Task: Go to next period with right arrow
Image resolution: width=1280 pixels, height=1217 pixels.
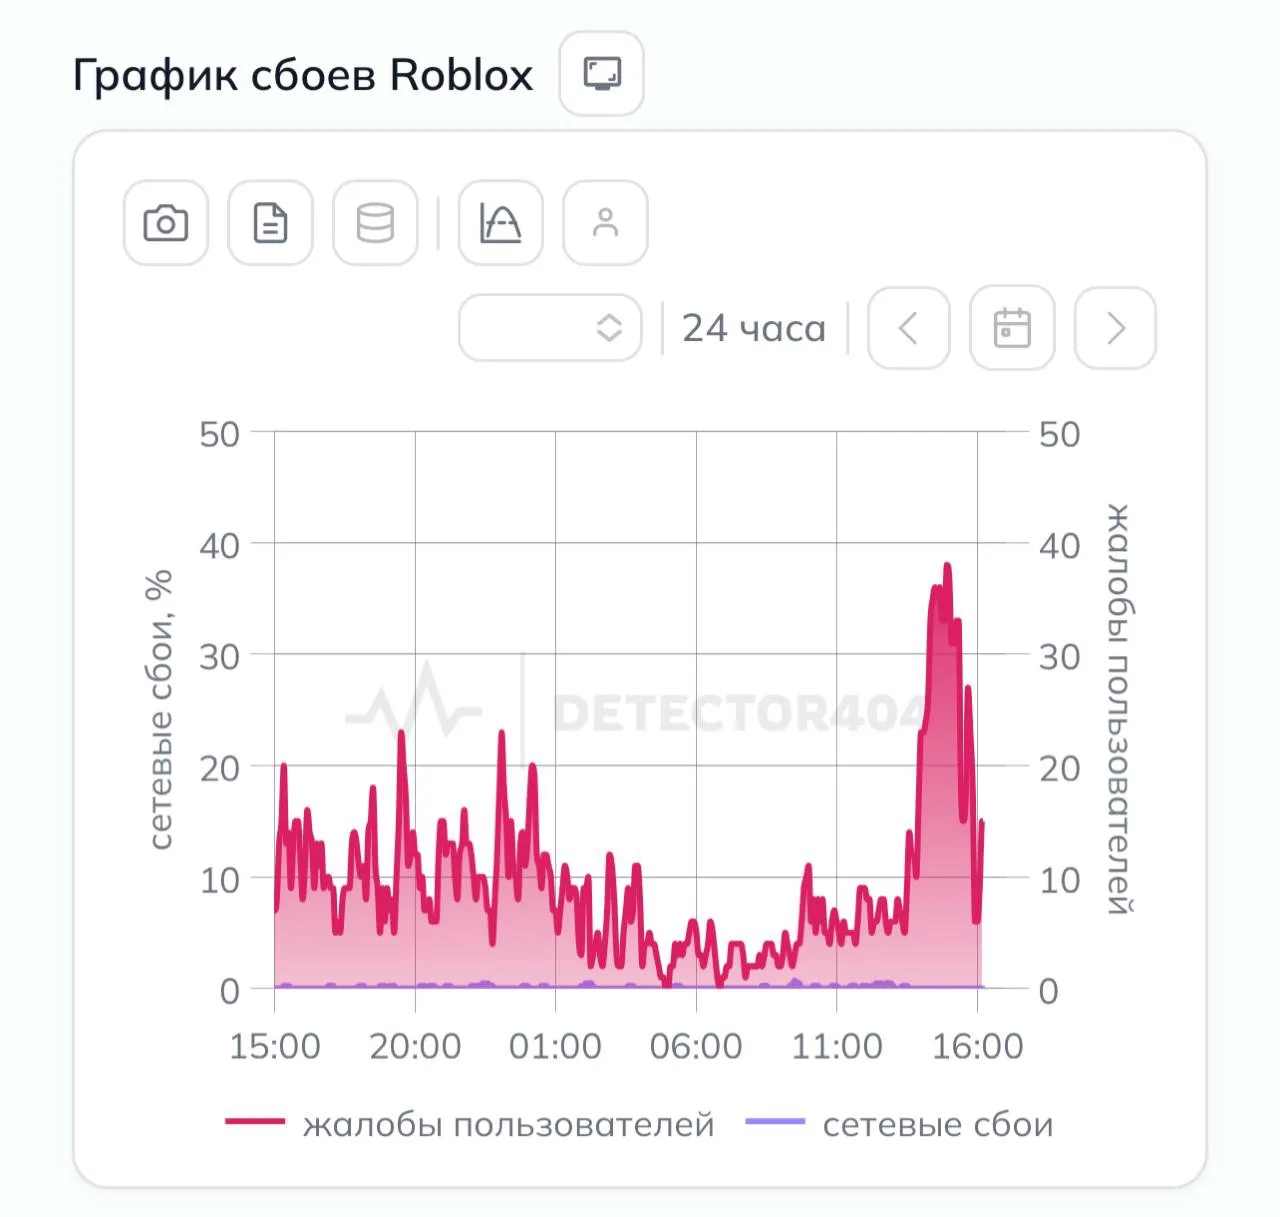Action: point(1116,328)
